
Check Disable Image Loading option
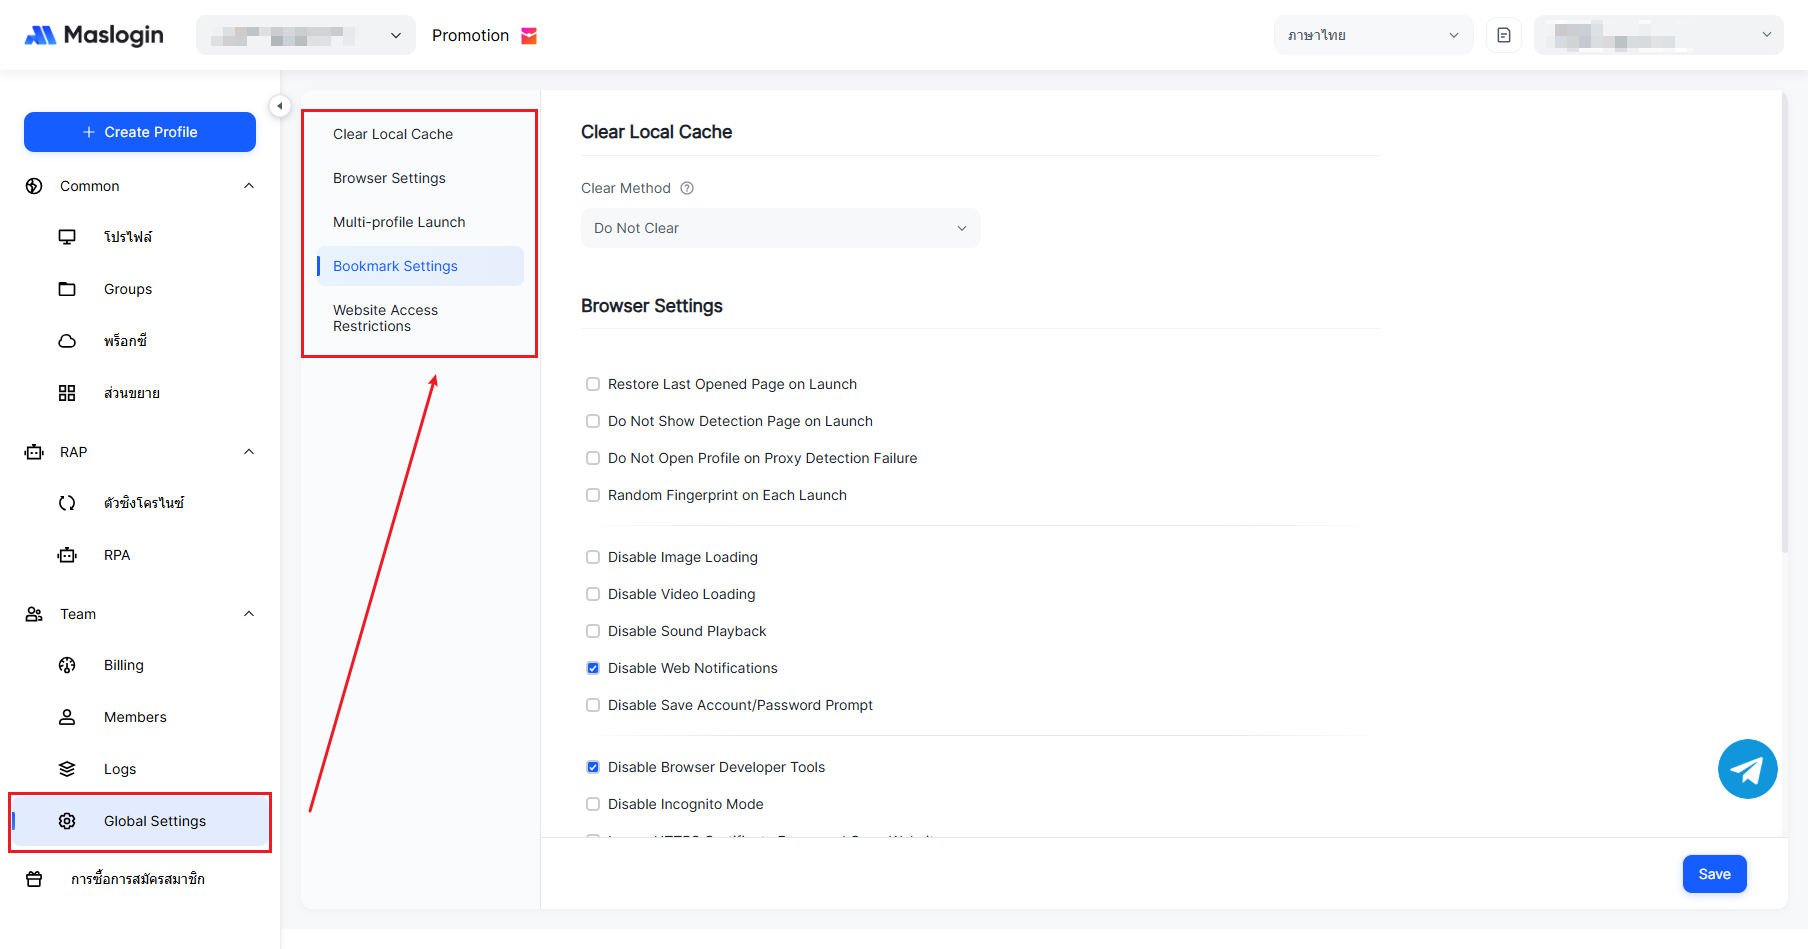(x=593, y=557)
